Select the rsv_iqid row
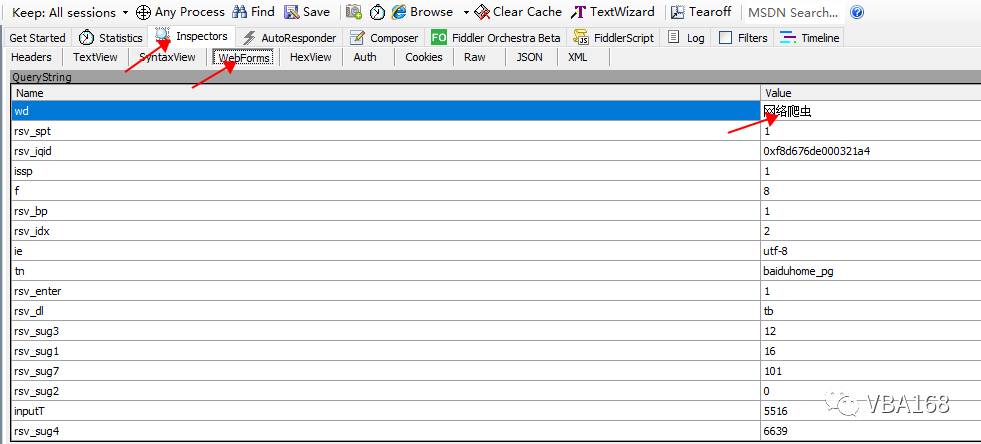981x444 pixels. pos(496,151)
